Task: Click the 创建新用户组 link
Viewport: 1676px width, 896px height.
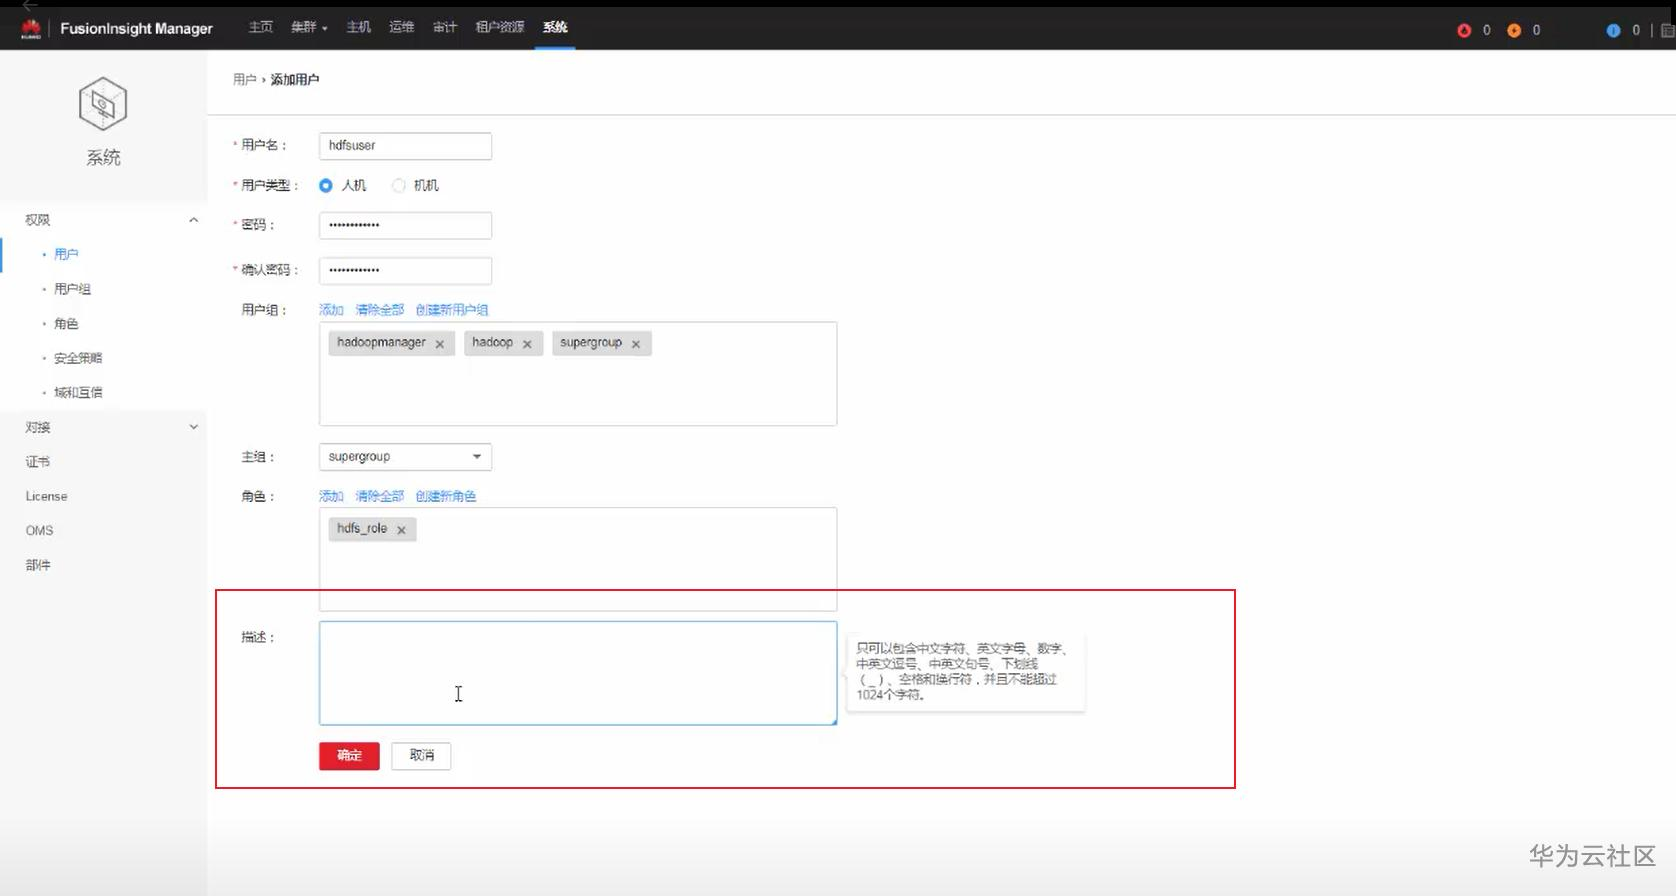Action: (452, 310)
